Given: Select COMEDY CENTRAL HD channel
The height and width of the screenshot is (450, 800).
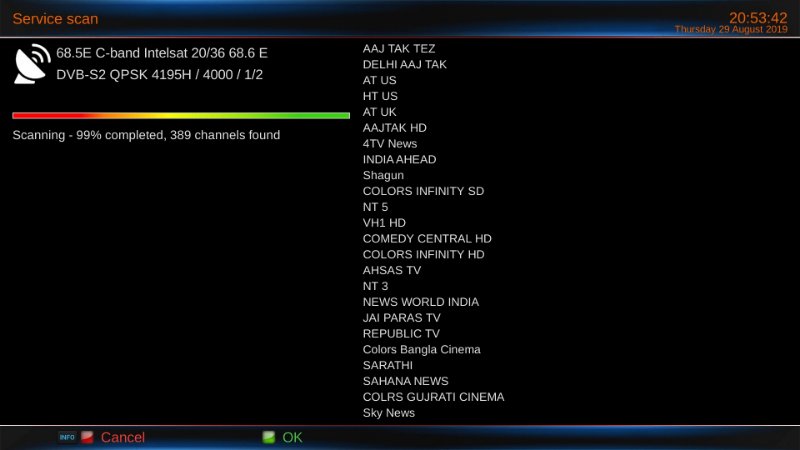Looking at the screenshot, I should (427, 238).
